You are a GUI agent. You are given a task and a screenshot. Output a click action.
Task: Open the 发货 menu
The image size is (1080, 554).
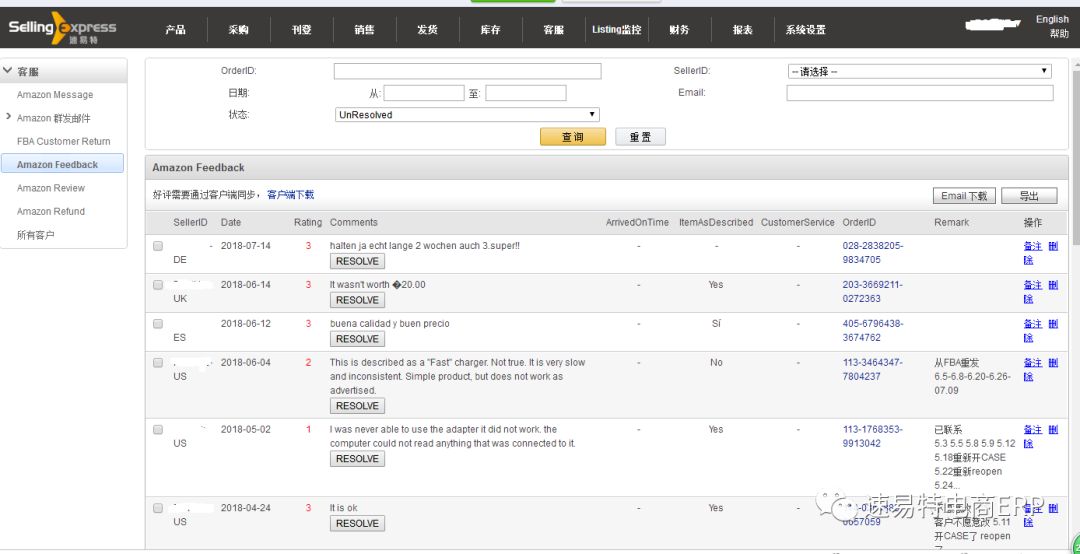pos(427,30)
